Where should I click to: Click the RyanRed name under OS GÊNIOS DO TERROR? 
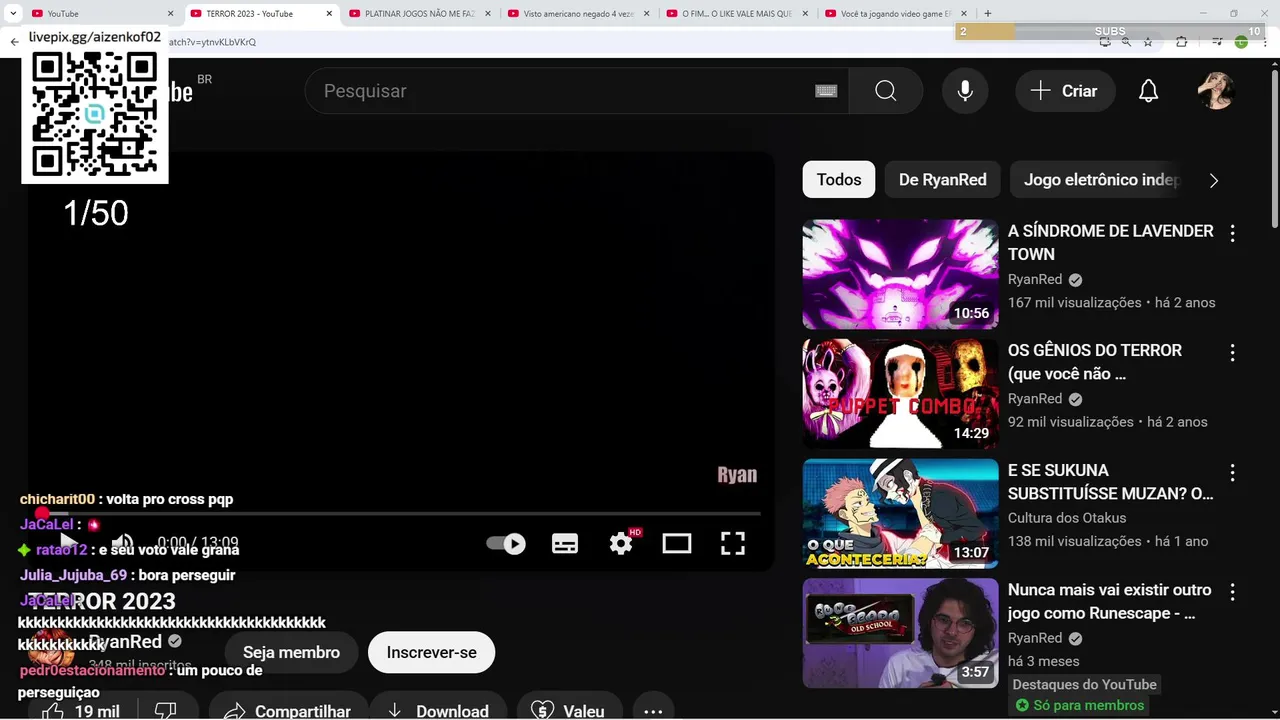click(1035, 399)
